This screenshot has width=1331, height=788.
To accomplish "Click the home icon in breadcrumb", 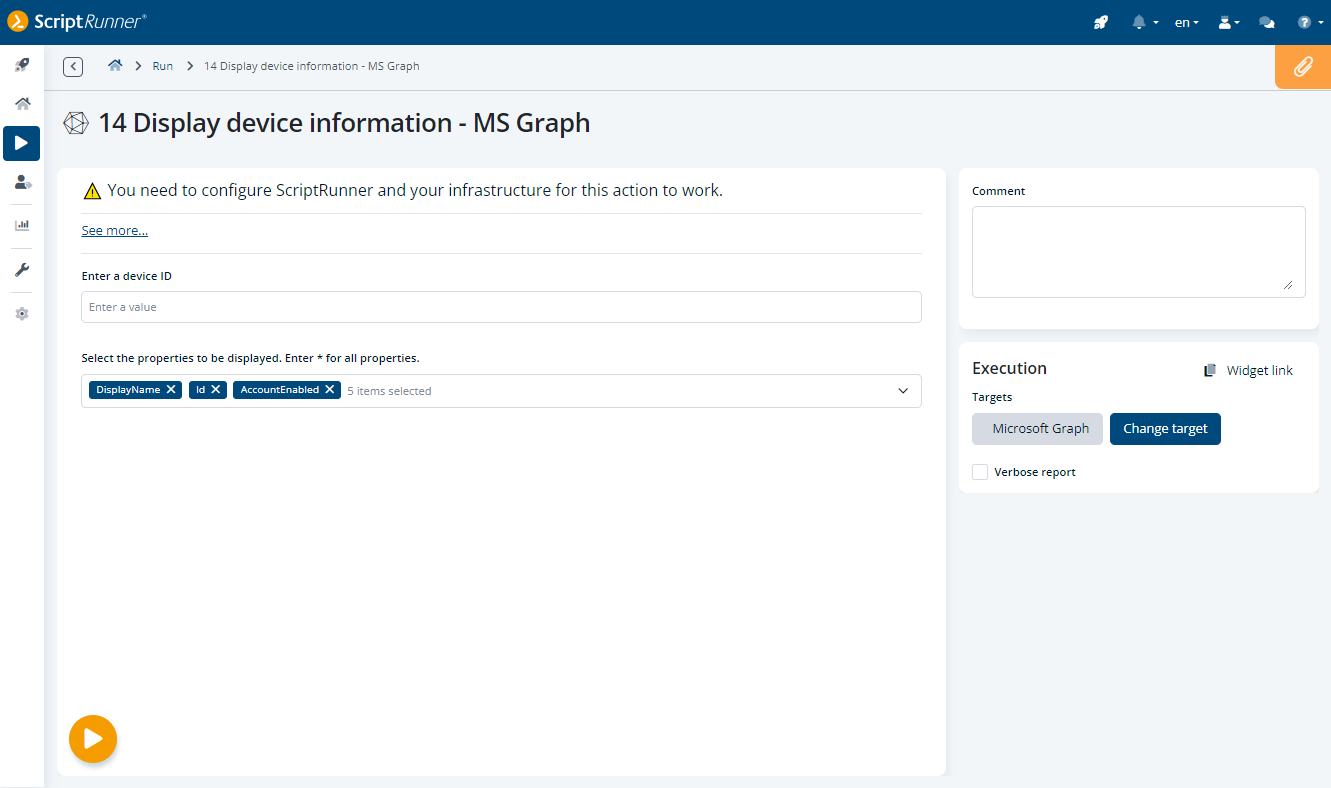I will tap(115, 66).
